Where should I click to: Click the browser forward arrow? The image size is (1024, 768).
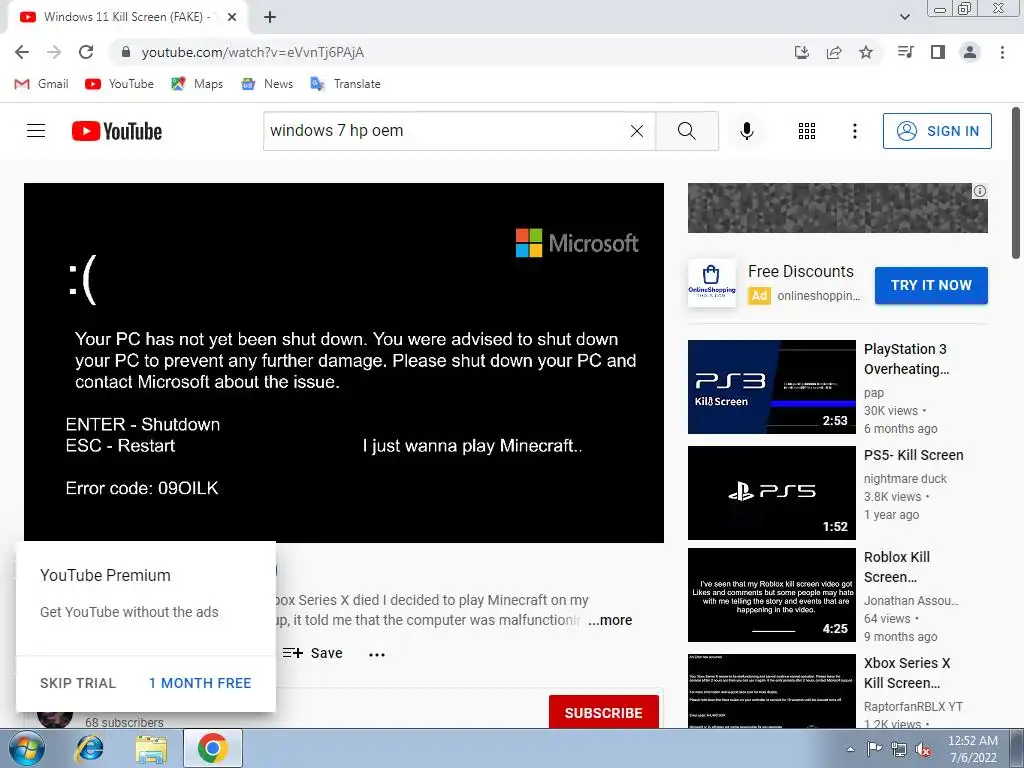click(x=54, y=52)
